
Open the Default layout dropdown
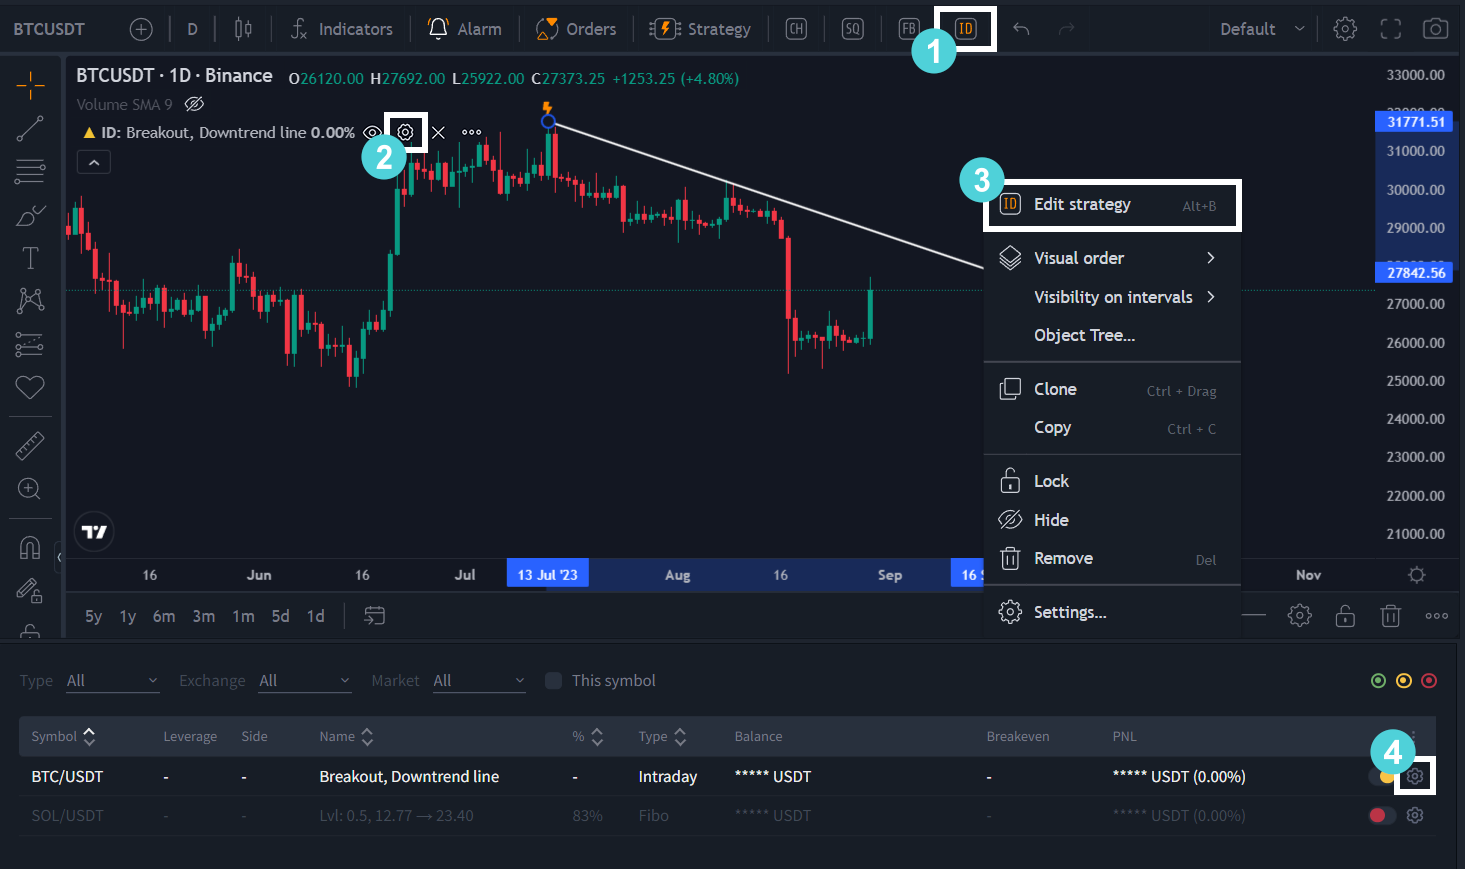[x=1262, y=29]
